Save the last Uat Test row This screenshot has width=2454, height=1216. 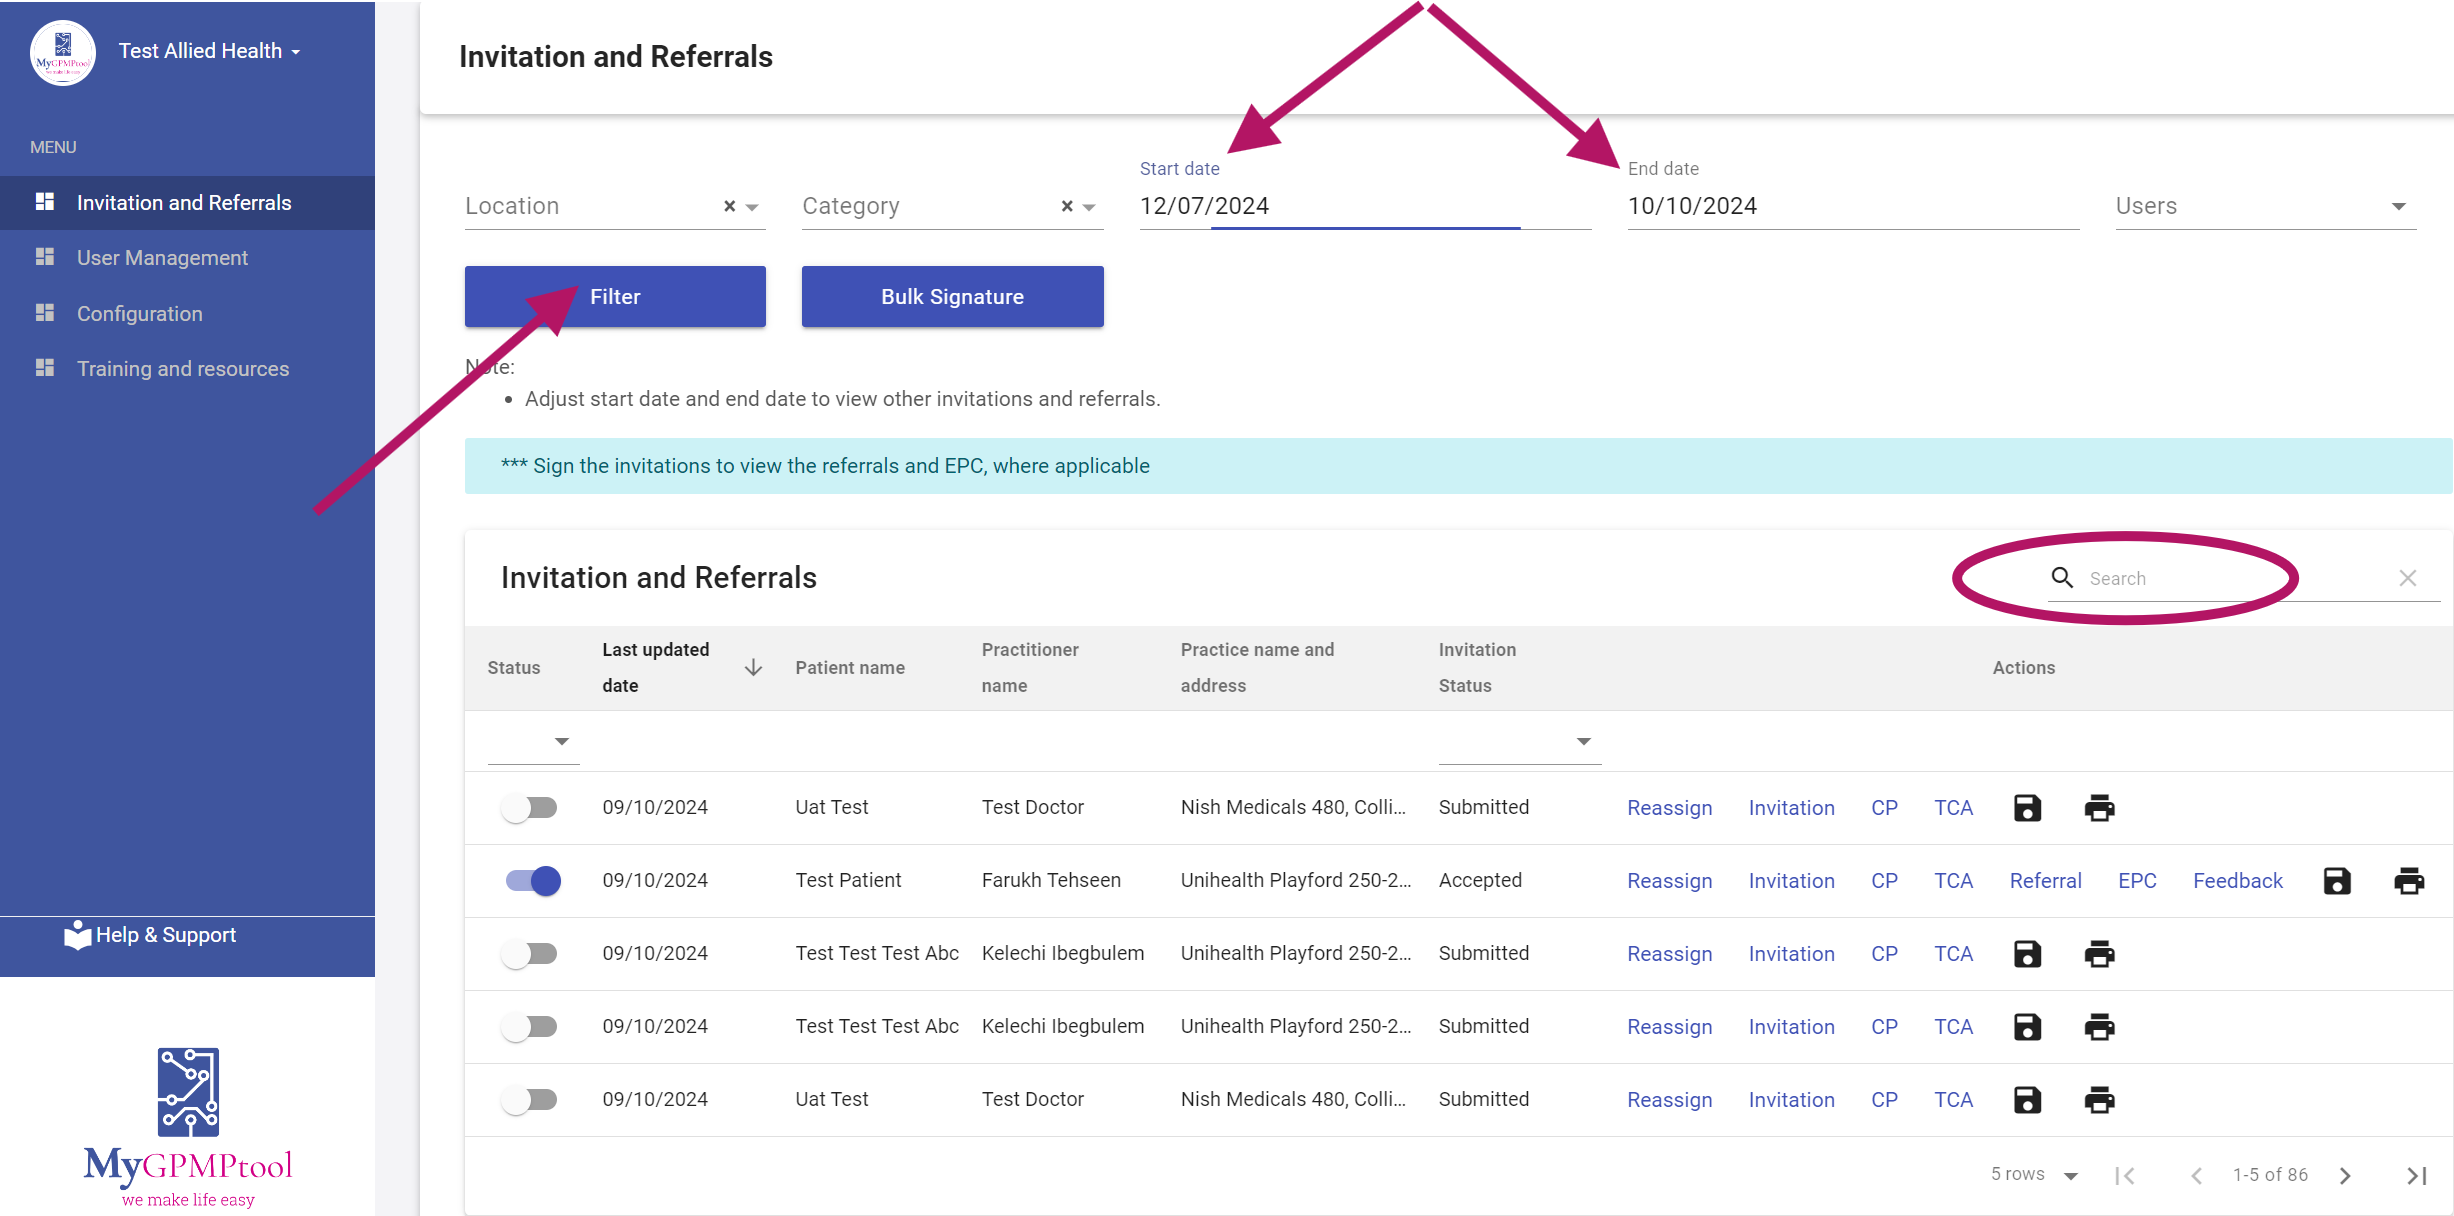tap(2027, 1100)
